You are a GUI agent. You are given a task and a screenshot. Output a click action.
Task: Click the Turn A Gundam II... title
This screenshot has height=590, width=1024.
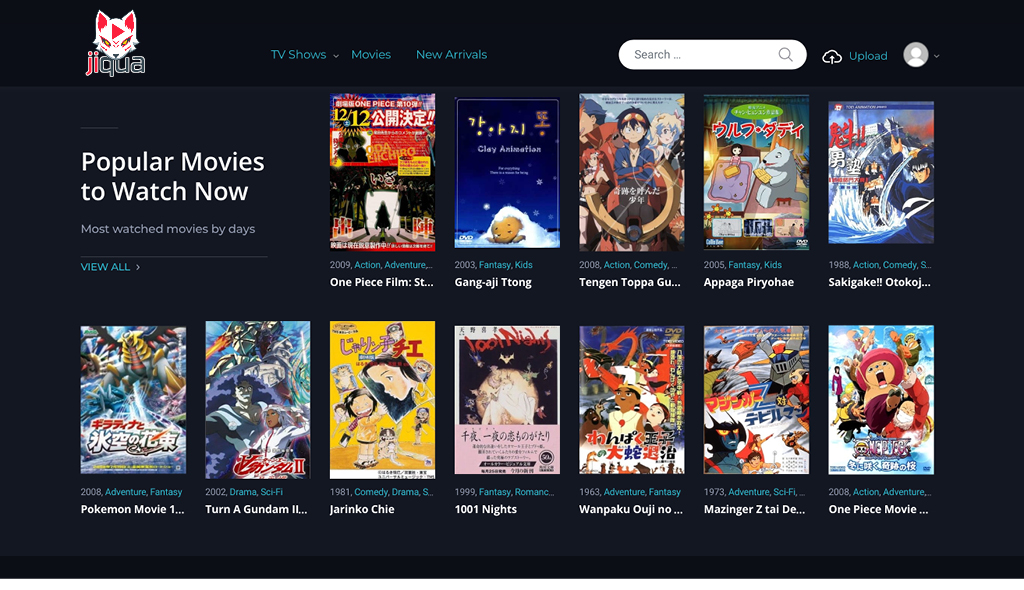click(256, 509)
